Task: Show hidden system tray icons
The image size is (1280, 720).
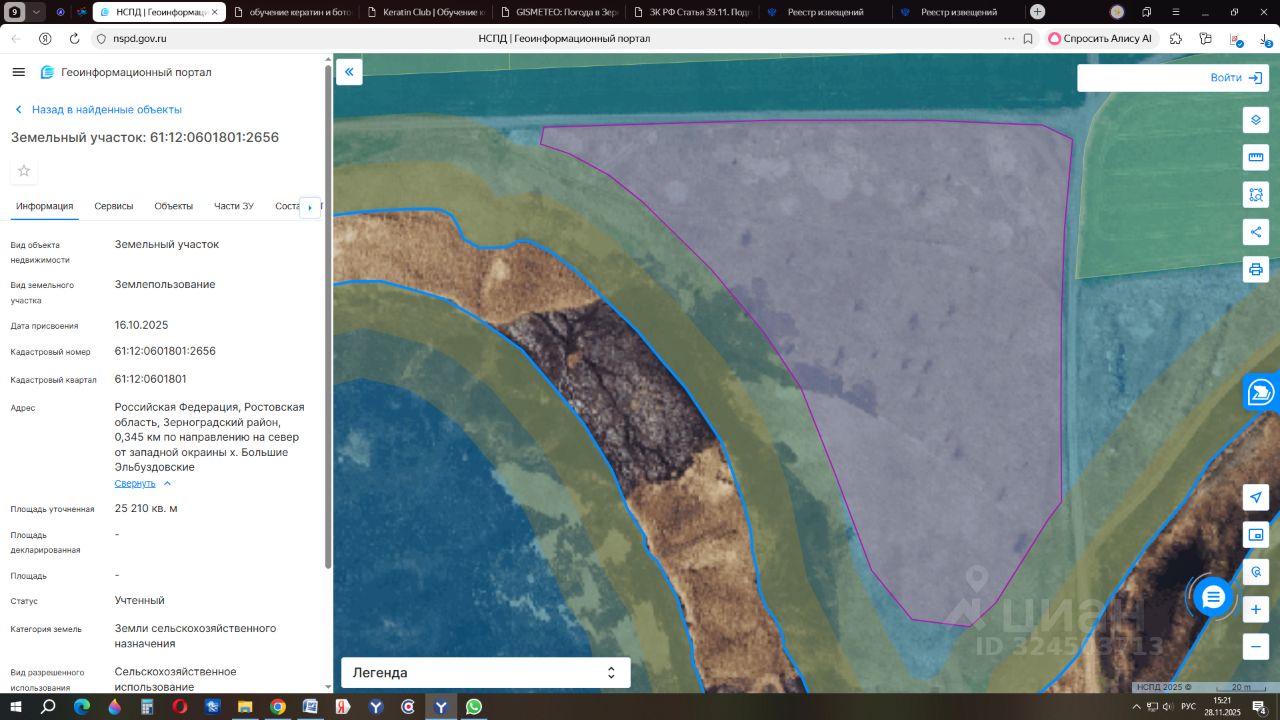Action: 1136,707
